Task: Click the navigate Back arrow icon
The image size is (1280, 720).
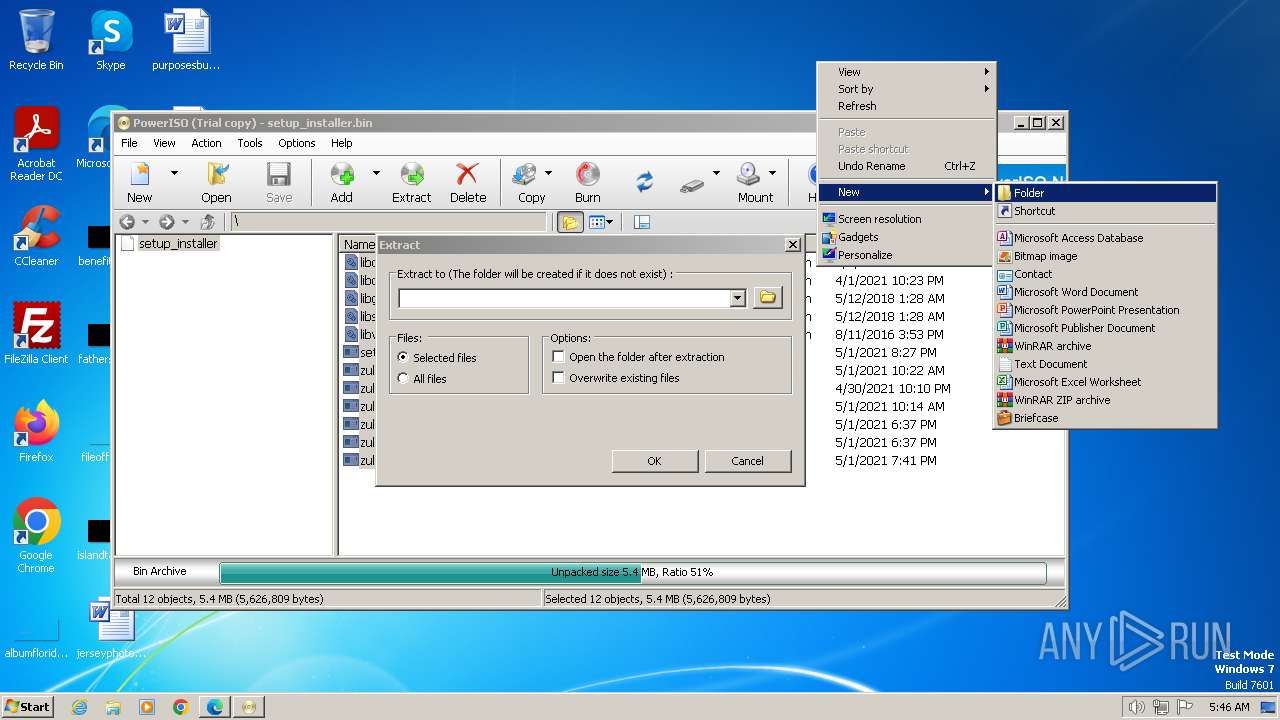Action: coord(127,222)
